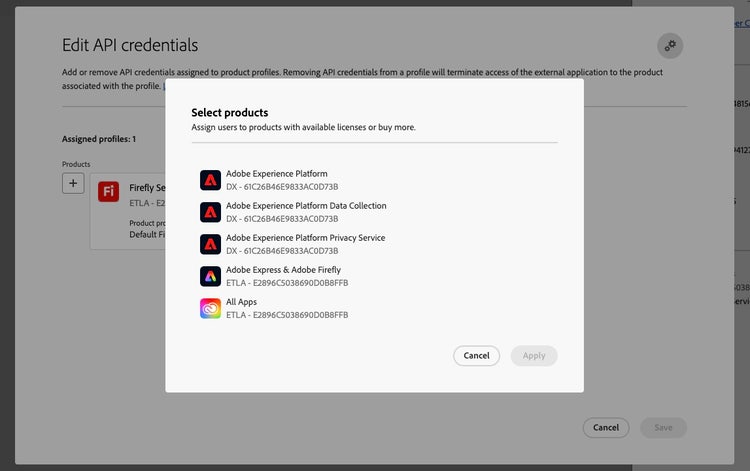Select the Adobe Experience Platform product name

tap(277, 174)
